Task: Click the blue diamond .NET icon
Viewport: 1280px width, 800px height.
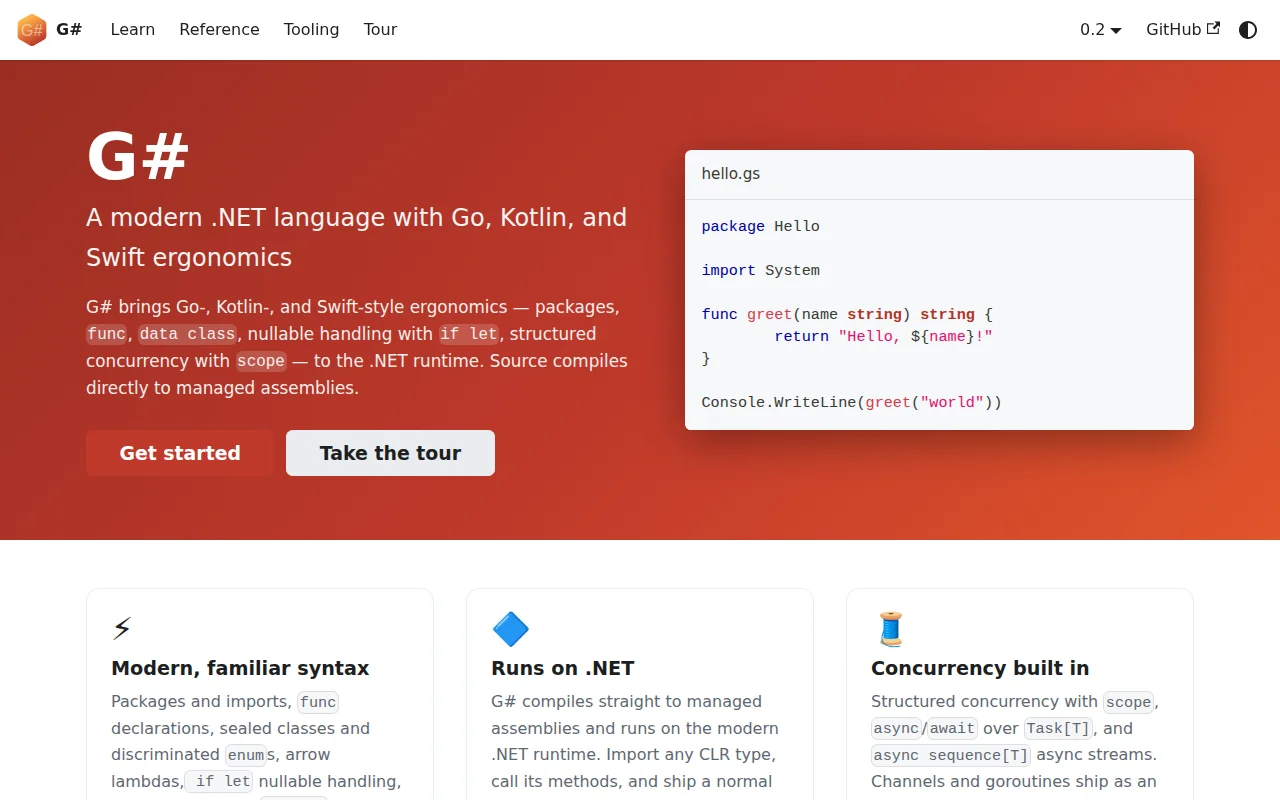Action: point(511,629)
